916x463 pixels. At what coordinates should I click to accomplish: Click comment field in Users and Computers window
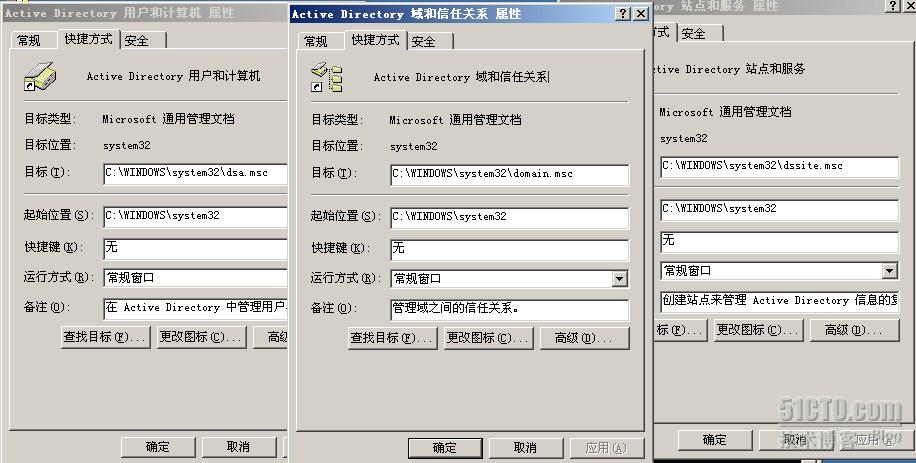[196, 308]
